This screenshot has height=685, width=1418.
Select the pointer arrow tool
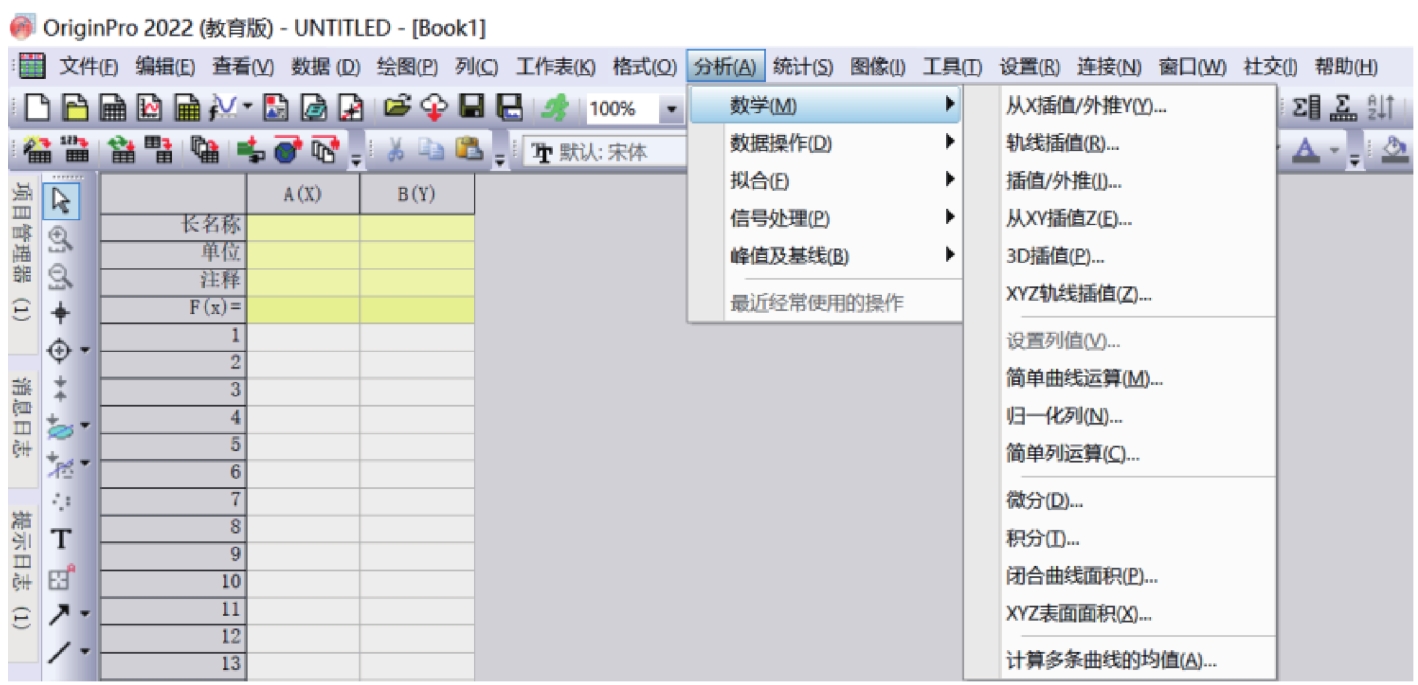61,201
